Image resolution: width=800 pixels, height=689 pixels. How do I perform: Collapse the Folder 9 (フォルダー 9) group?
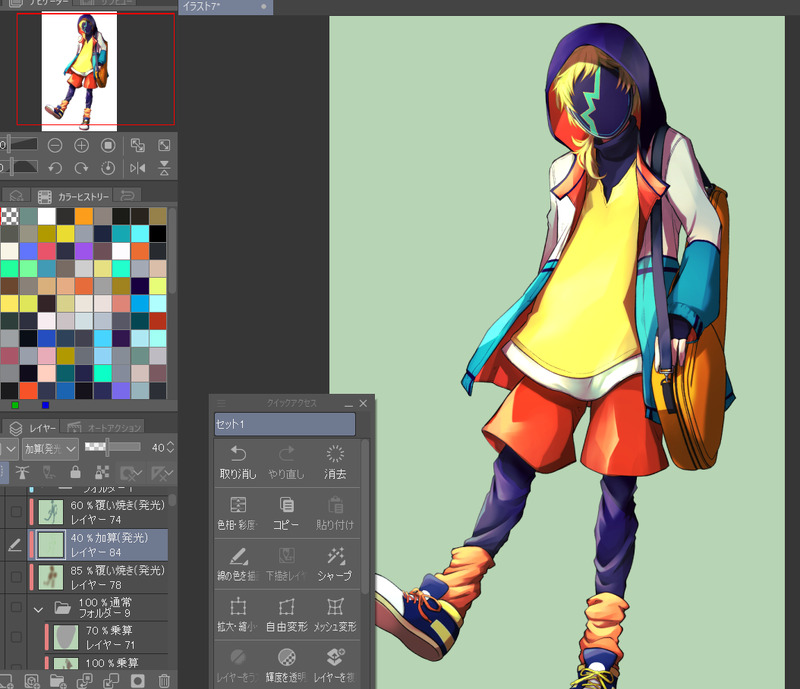coord(39,607)
